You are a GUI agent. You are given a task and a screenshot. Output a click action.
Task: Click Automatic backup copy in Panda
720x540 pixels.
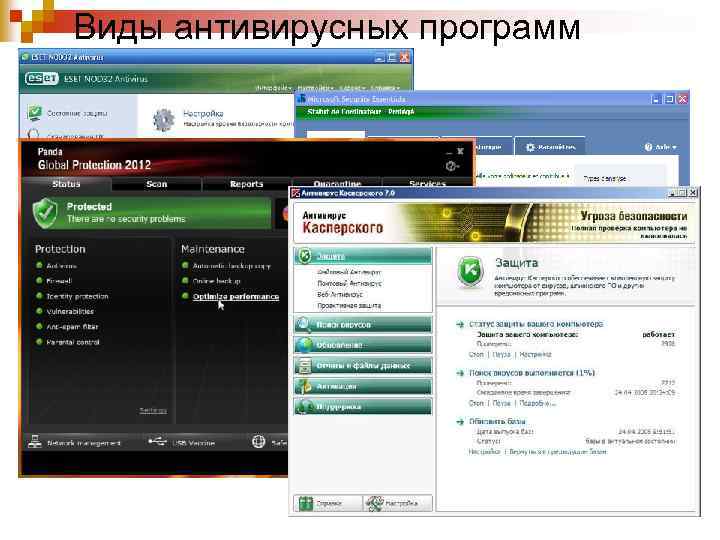tap(231, 266)
